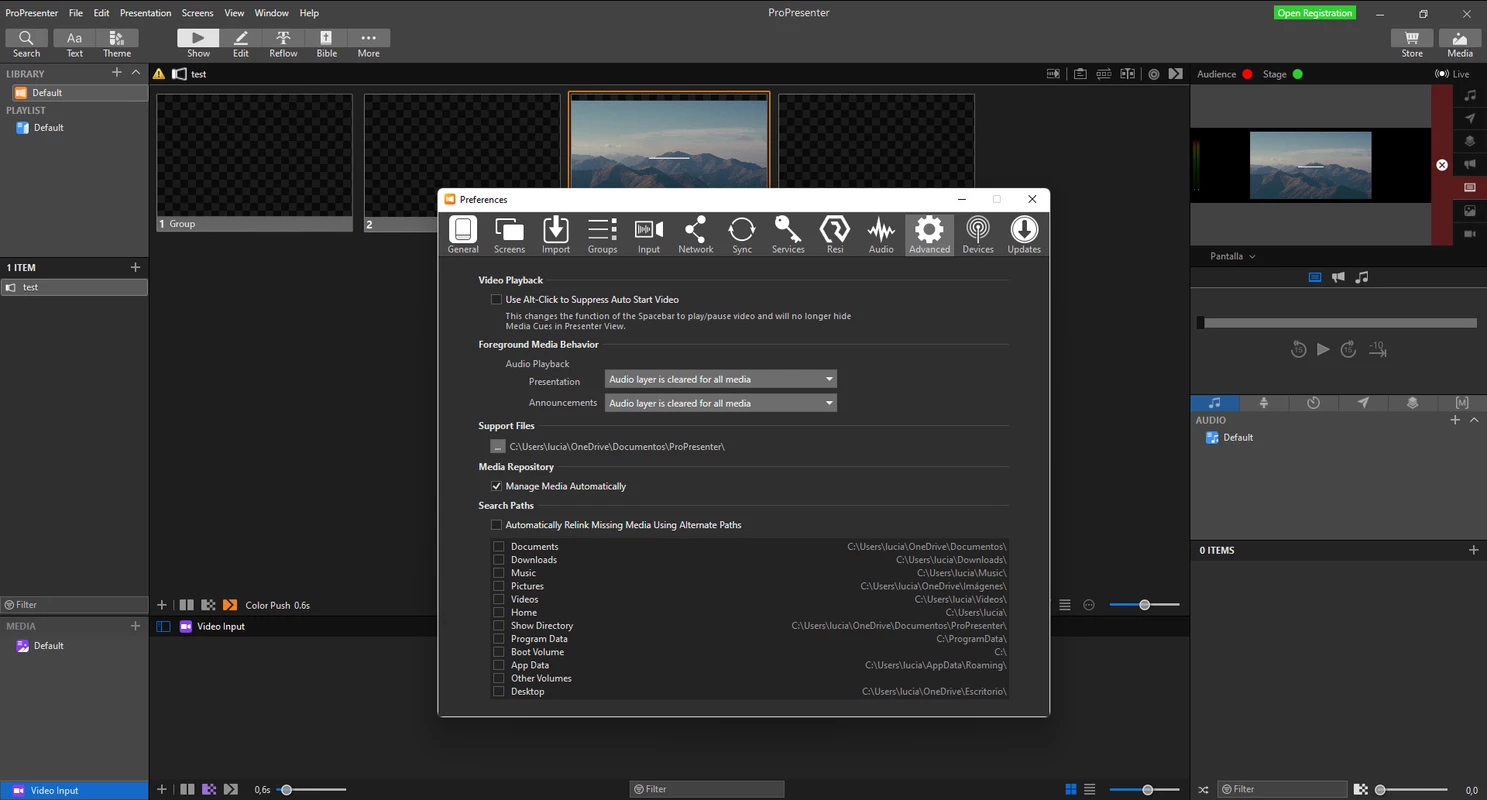
Task: Browse support files with the ... button
Action: (498, 446)
